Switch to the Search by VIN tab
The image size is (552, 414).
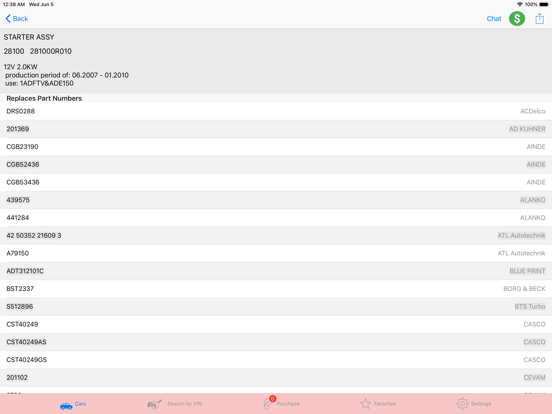[x=175, y=404]
